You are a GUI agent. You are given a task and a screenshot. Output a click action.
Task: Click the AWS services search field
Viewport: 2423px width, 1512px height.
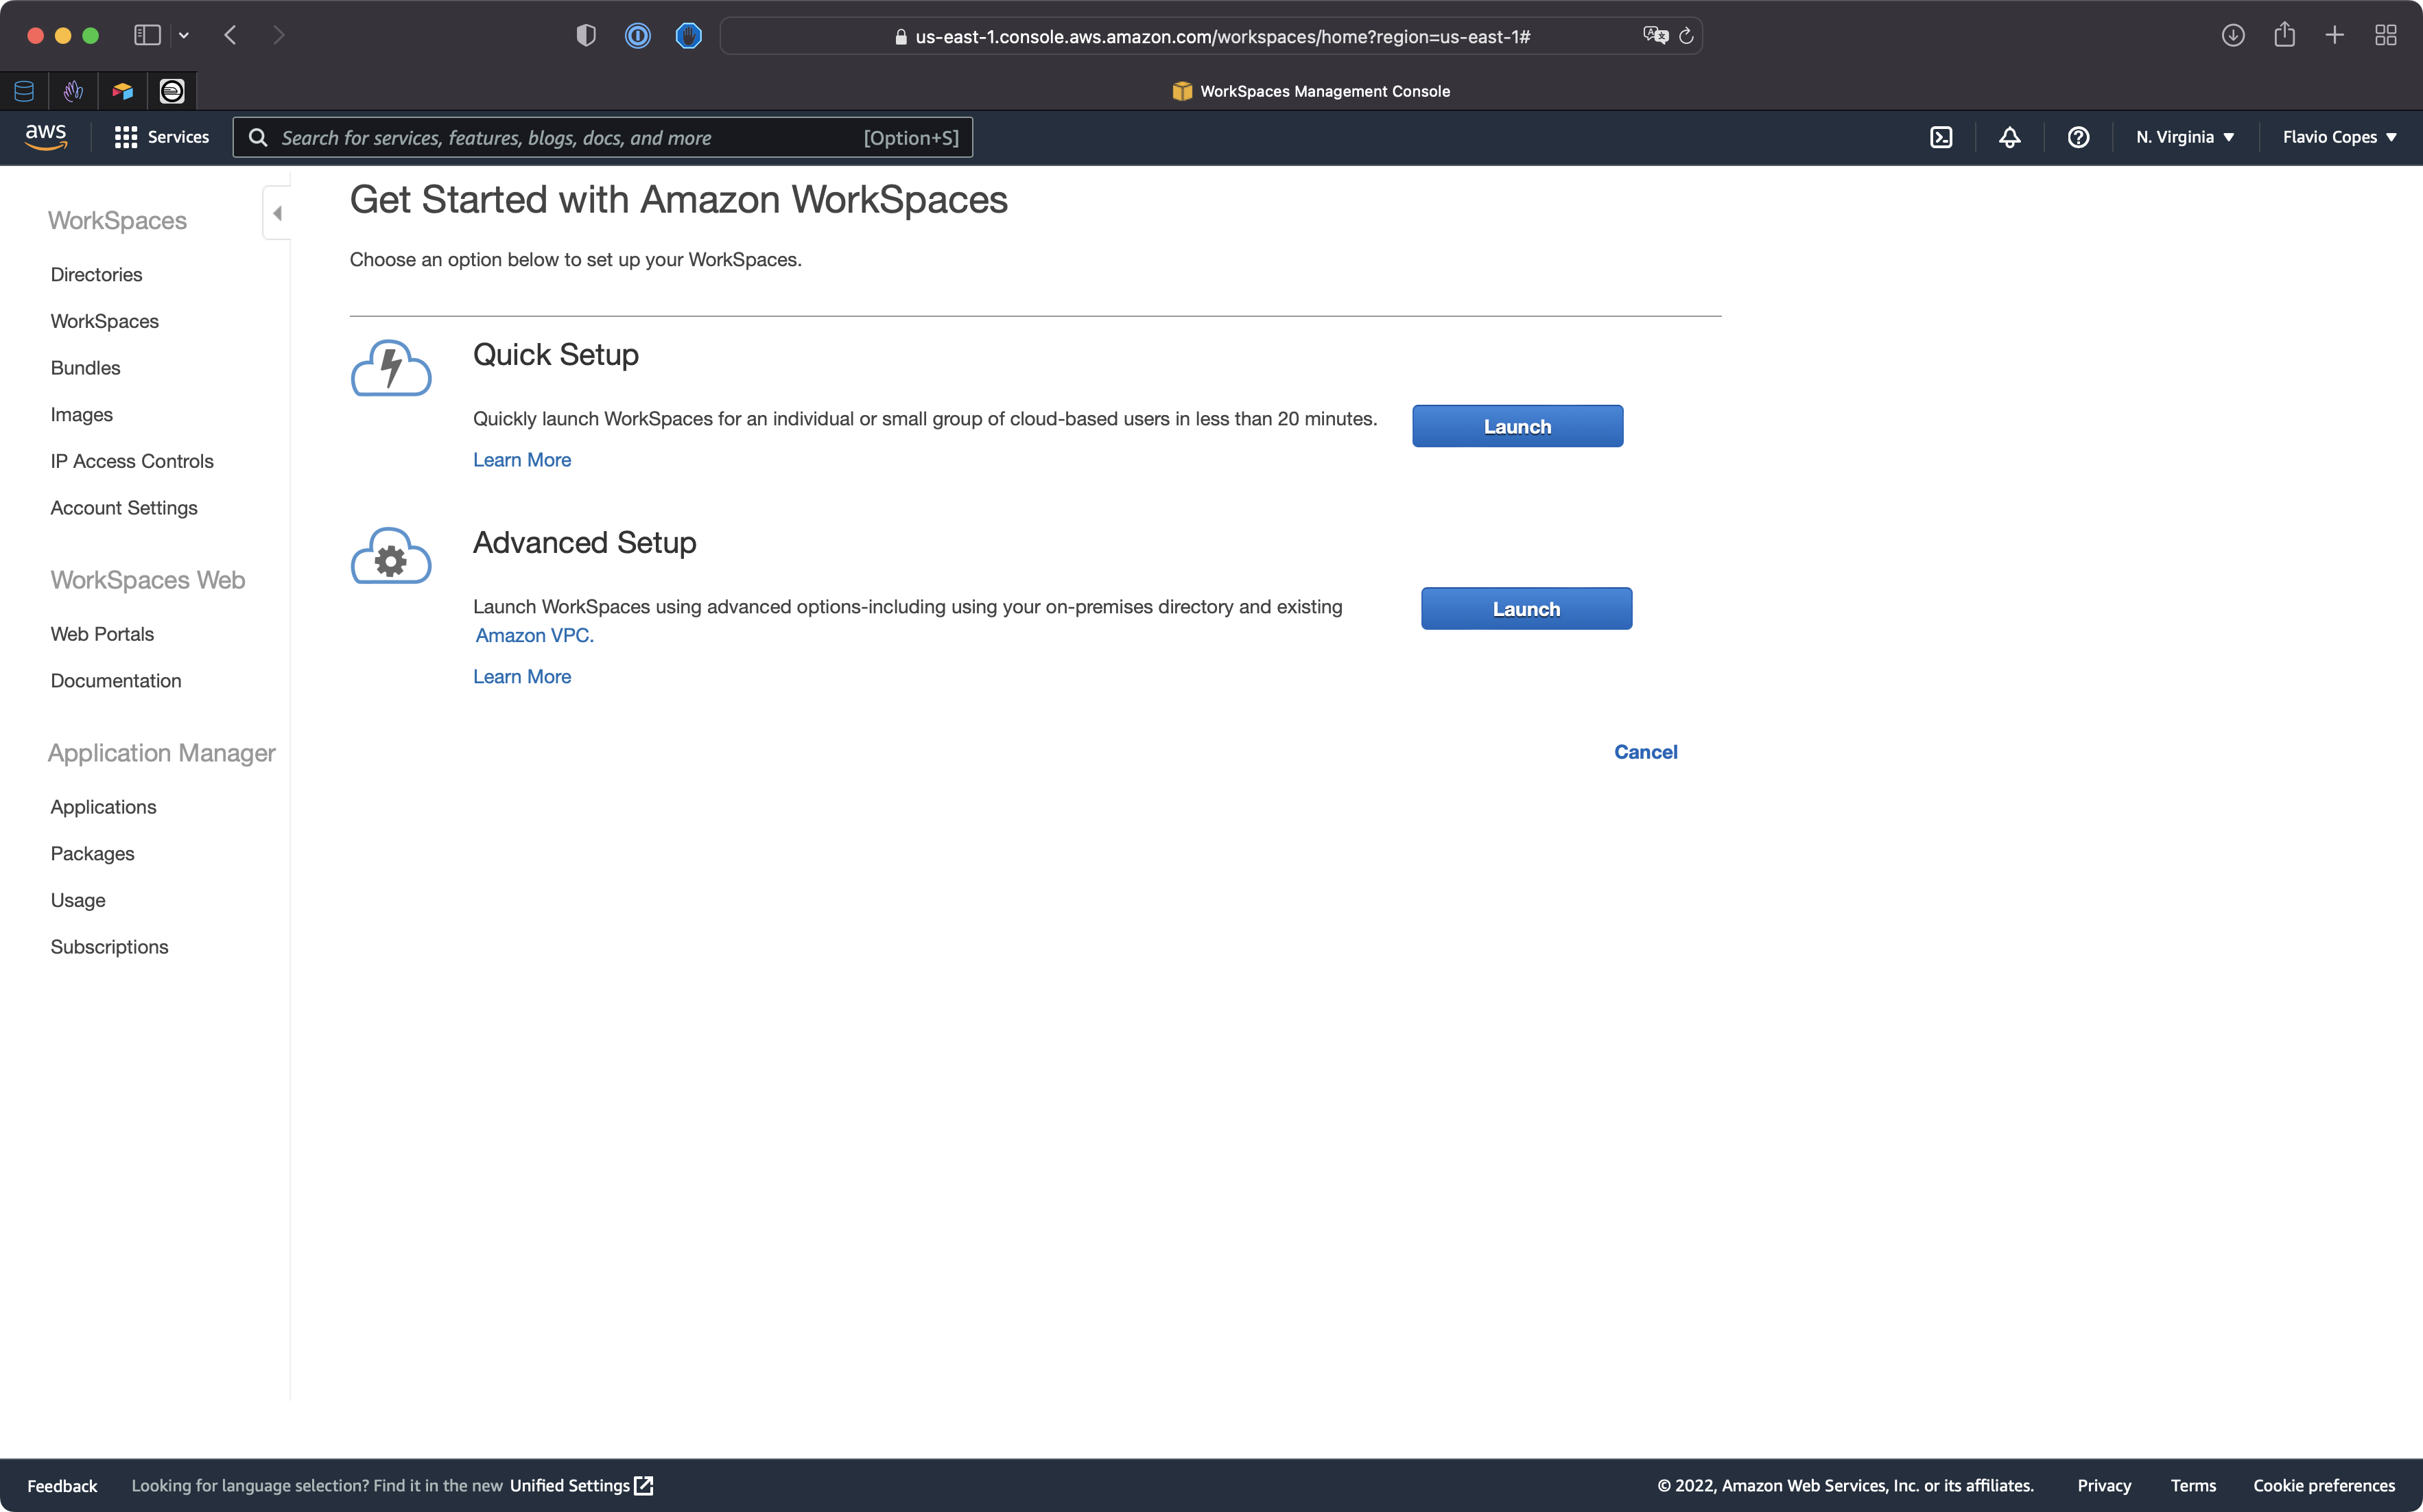570,138
